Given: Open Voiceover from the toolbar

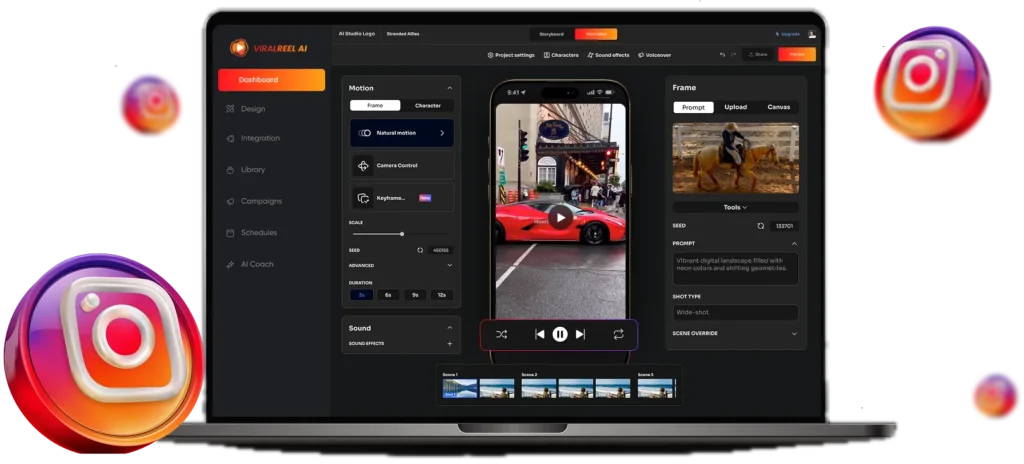Looking at the screenshot, I should [654, 56].
